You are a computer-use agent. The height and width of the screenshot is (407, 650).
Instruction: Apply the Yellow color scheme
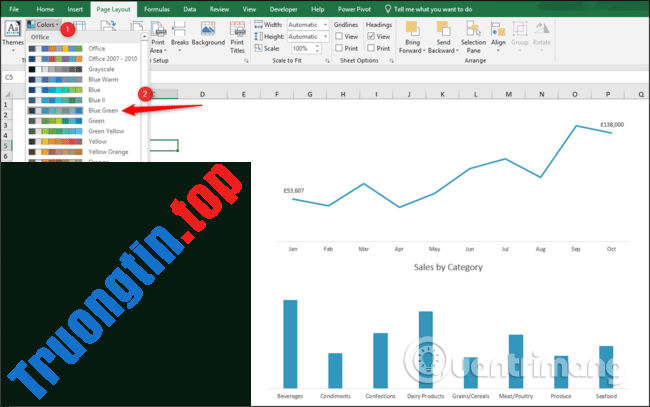click(x=83, y=142)
